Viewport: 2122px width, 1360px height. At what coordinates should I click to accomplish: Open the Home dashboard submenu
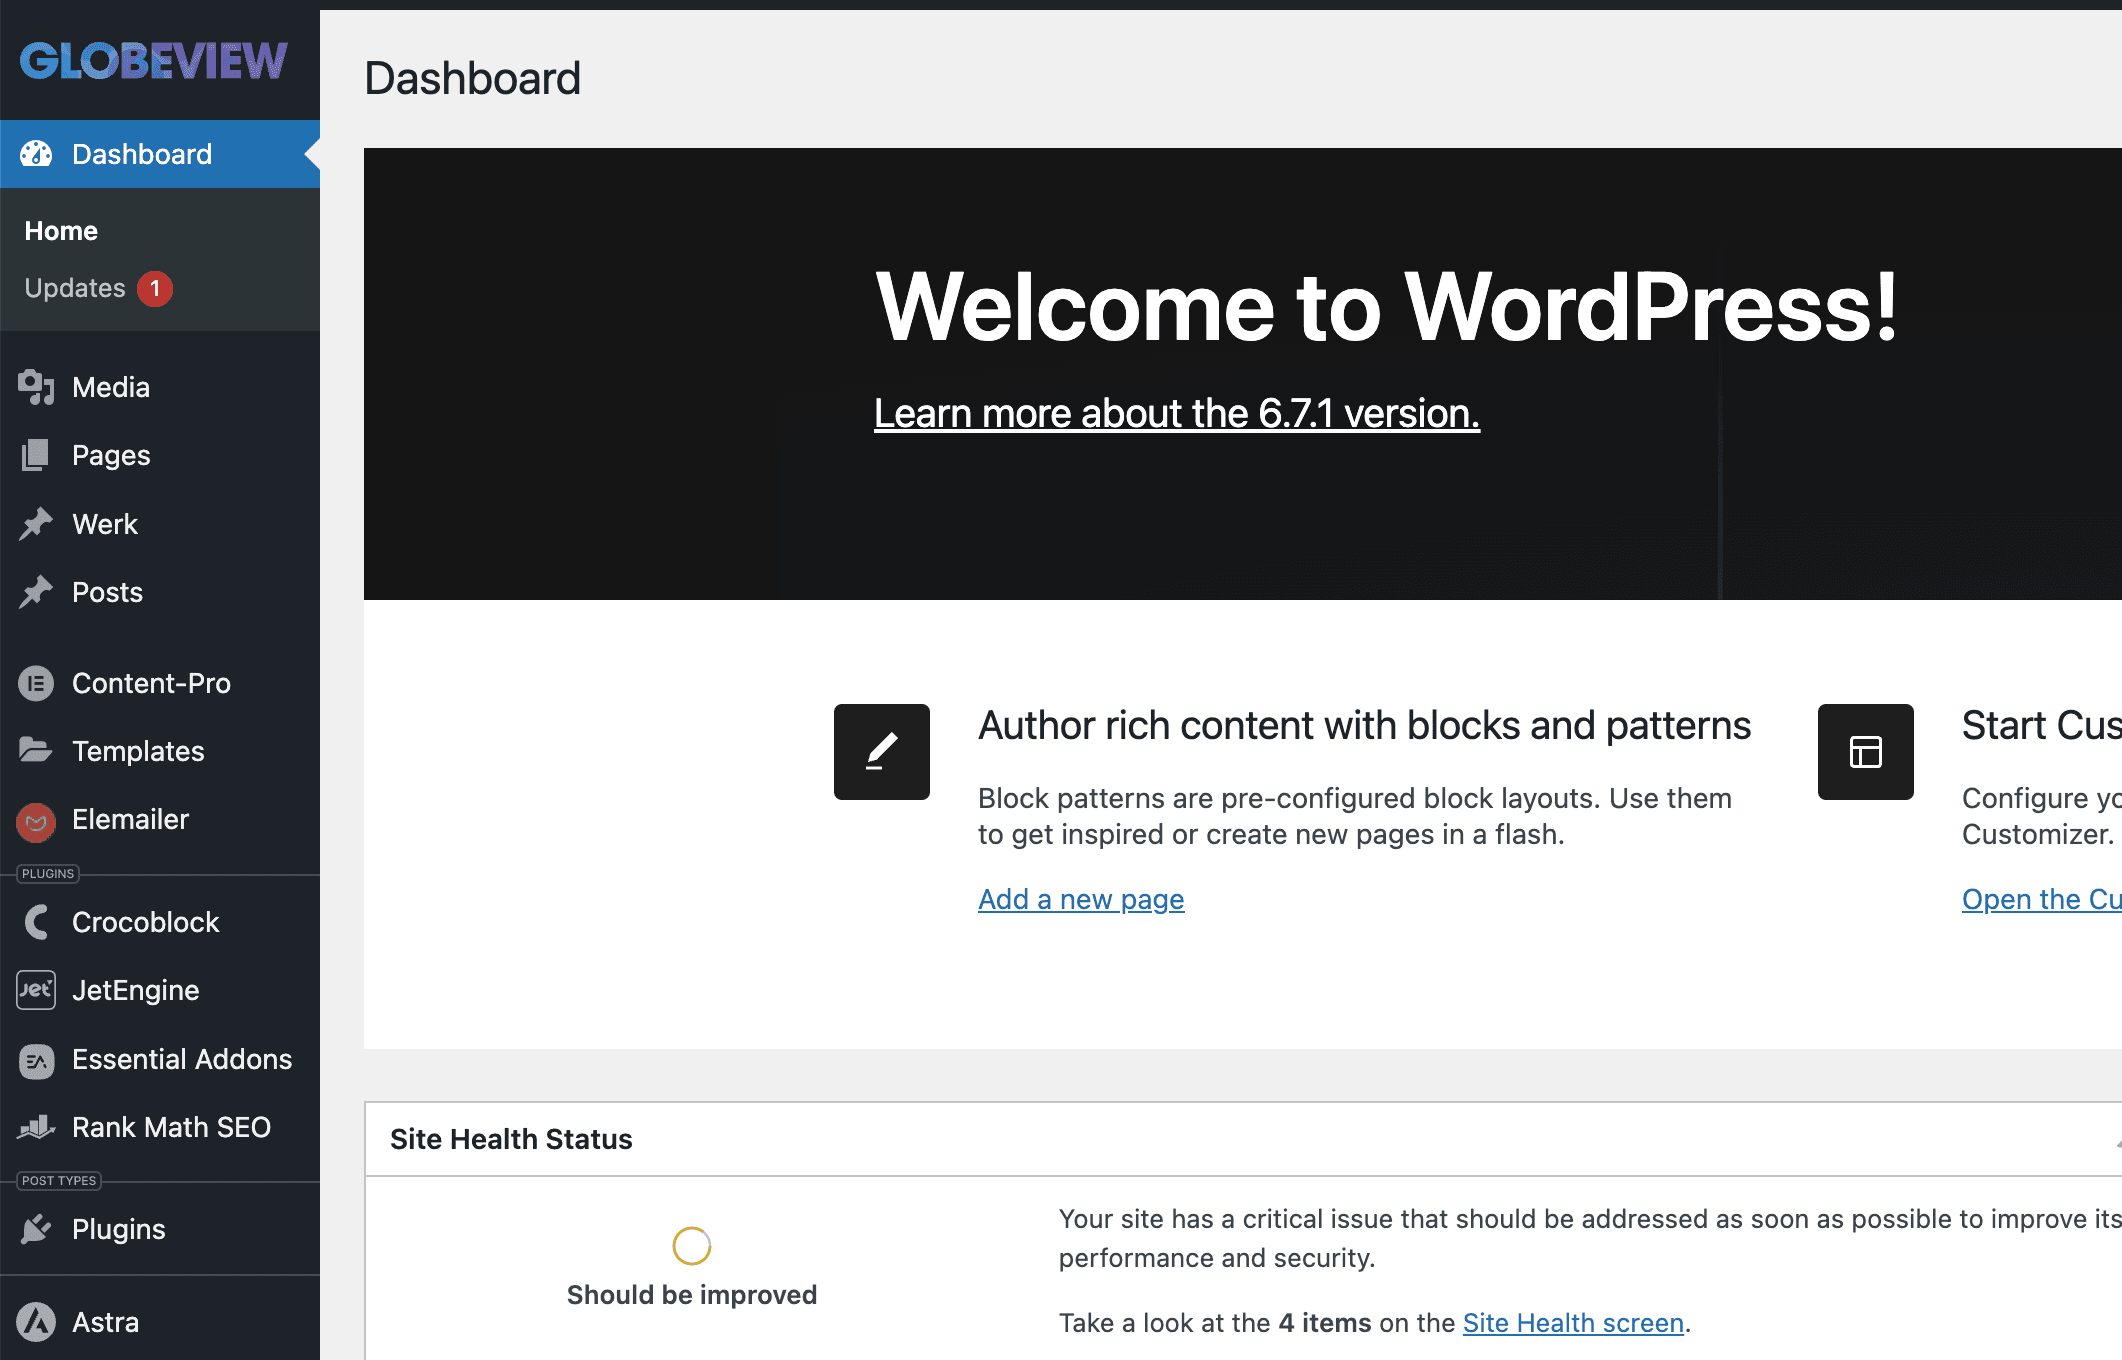click(60, 230)
